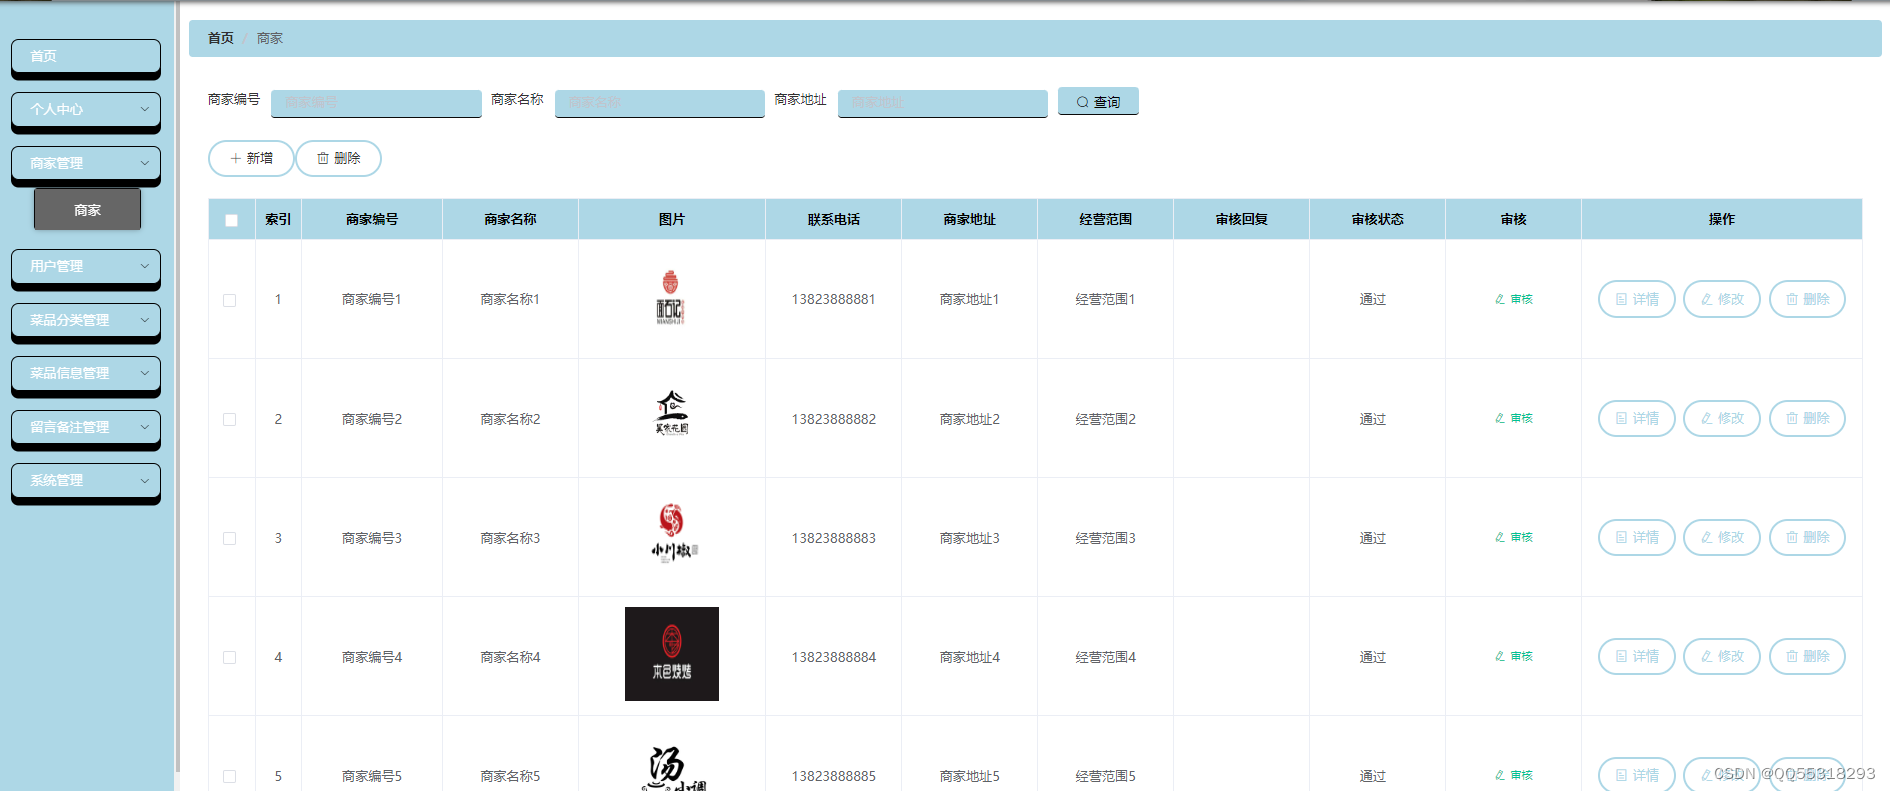Click phone number 13823888881
The height and width of the screenshot is (791, 1890).
[834, 299]
